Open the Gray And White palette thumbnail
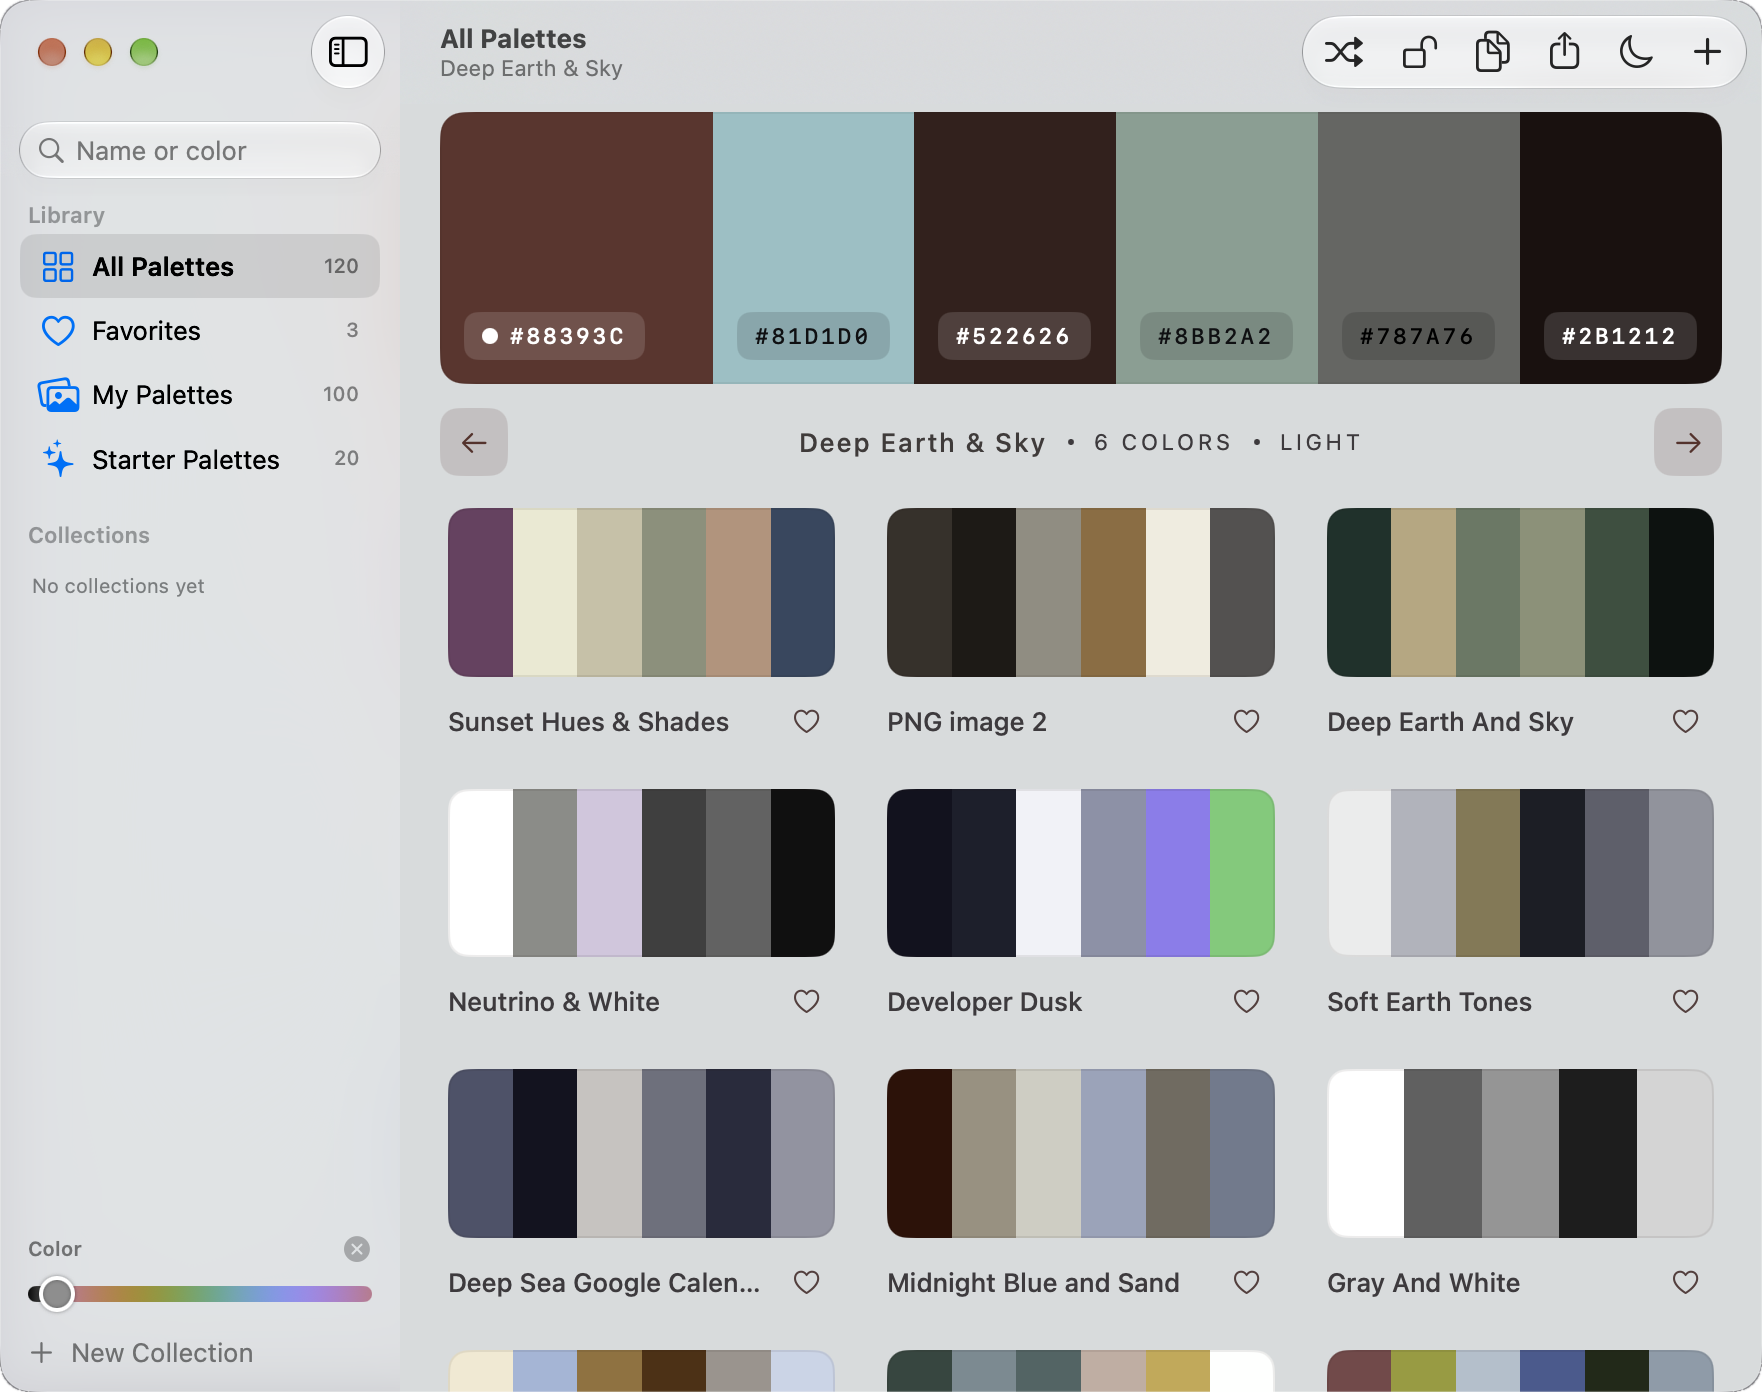Screen dimensions: 1762x1392 [x=1520, y=1153]
